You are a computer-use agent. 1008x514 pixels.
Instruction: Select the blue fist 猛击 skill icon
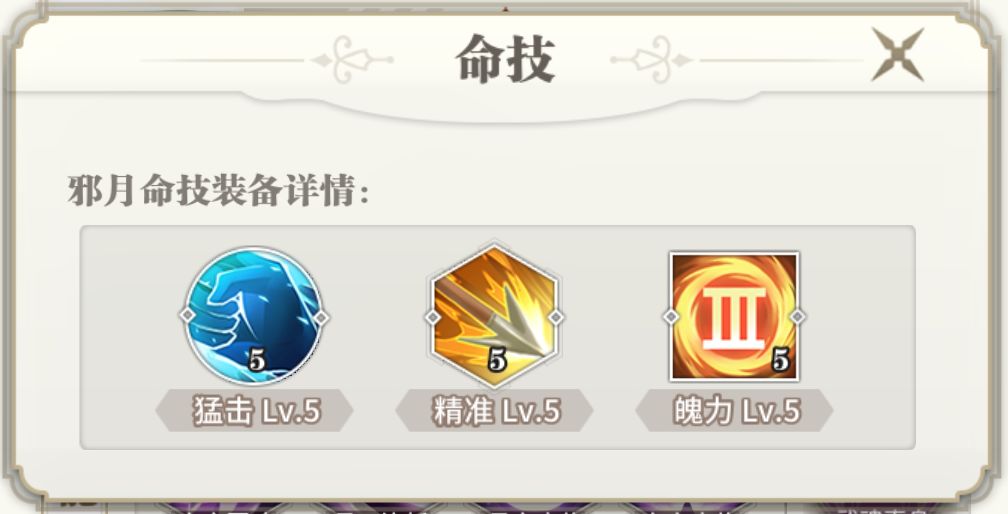(x=254, y=315)
